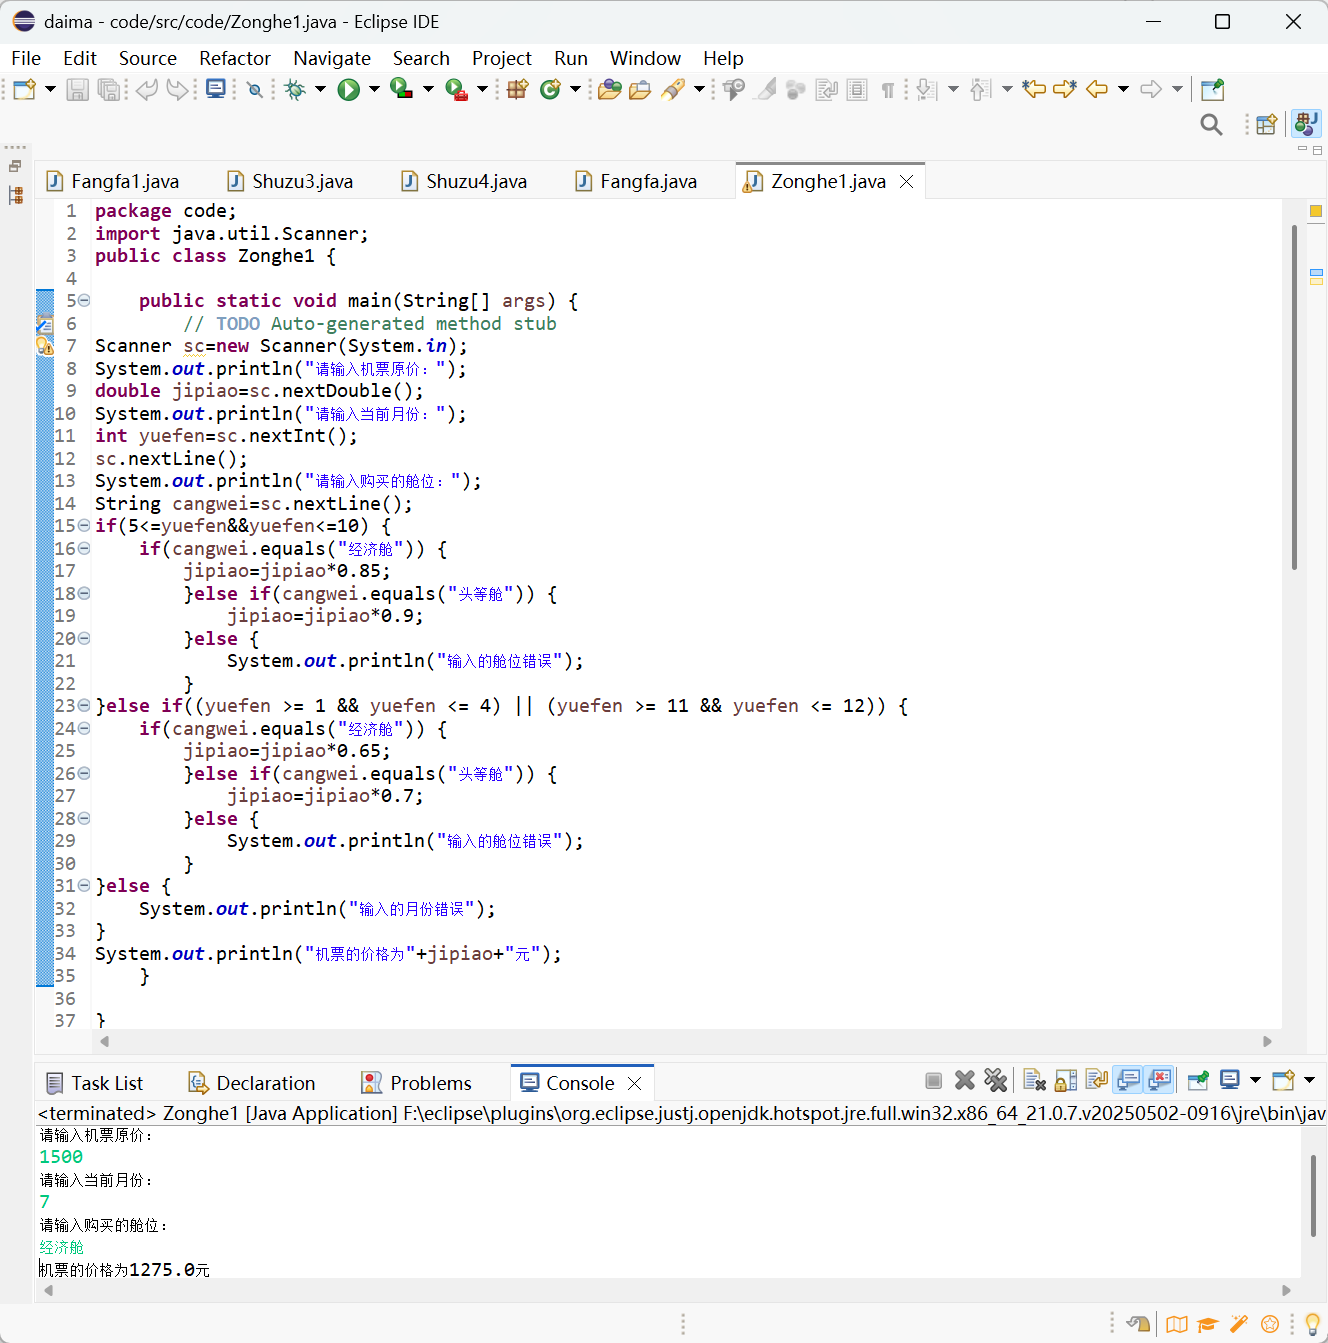Collapse the else block at line 31
Viewport: 1328px width, 1343px height.
pos(84,885)
